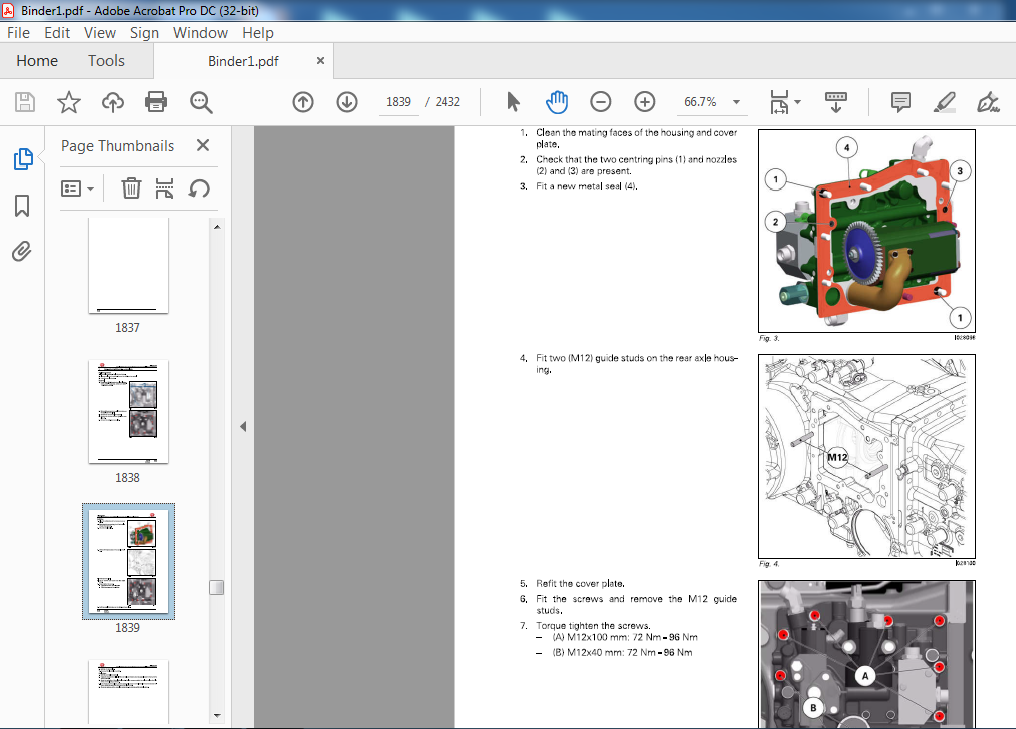Go to previous page arrow
Image resolution: width=1016 pixels, height=729 pixels.
(303, 102)
